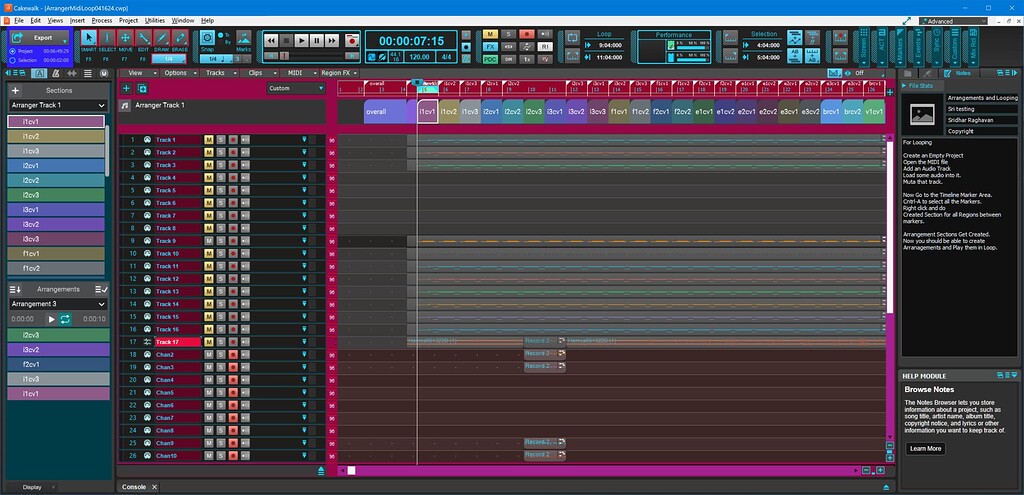Click the Learn More button

pos(925,449)
